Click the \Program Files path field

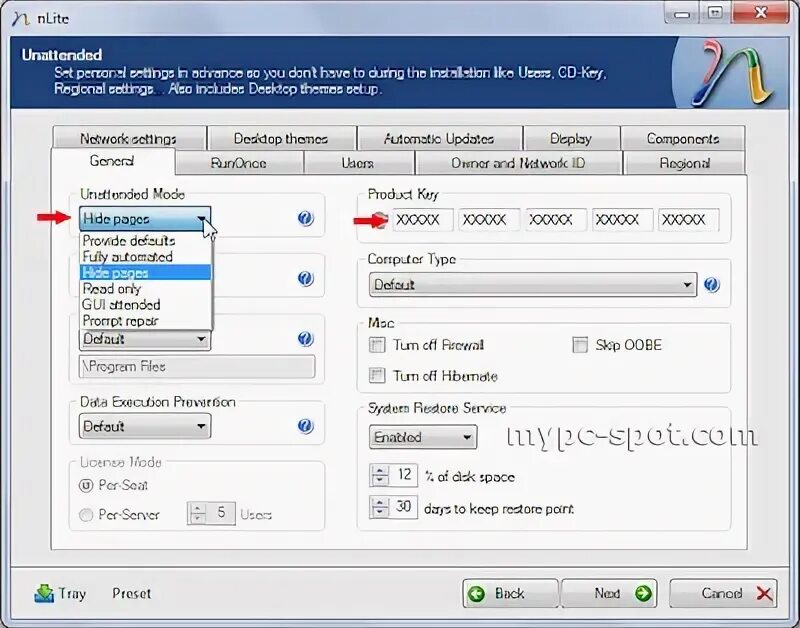(197, 366)
